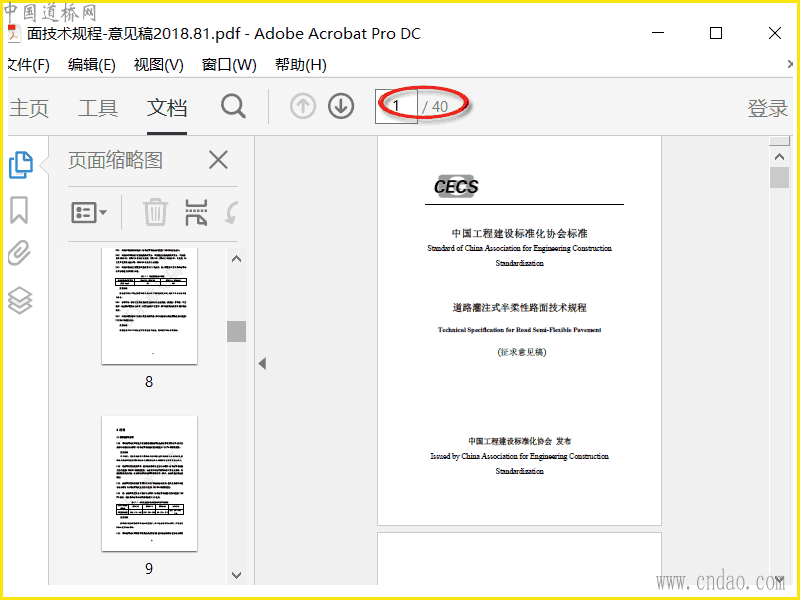800x600 pixels.
Task: Switch to the 工具 tab
Action: point(98,108)
